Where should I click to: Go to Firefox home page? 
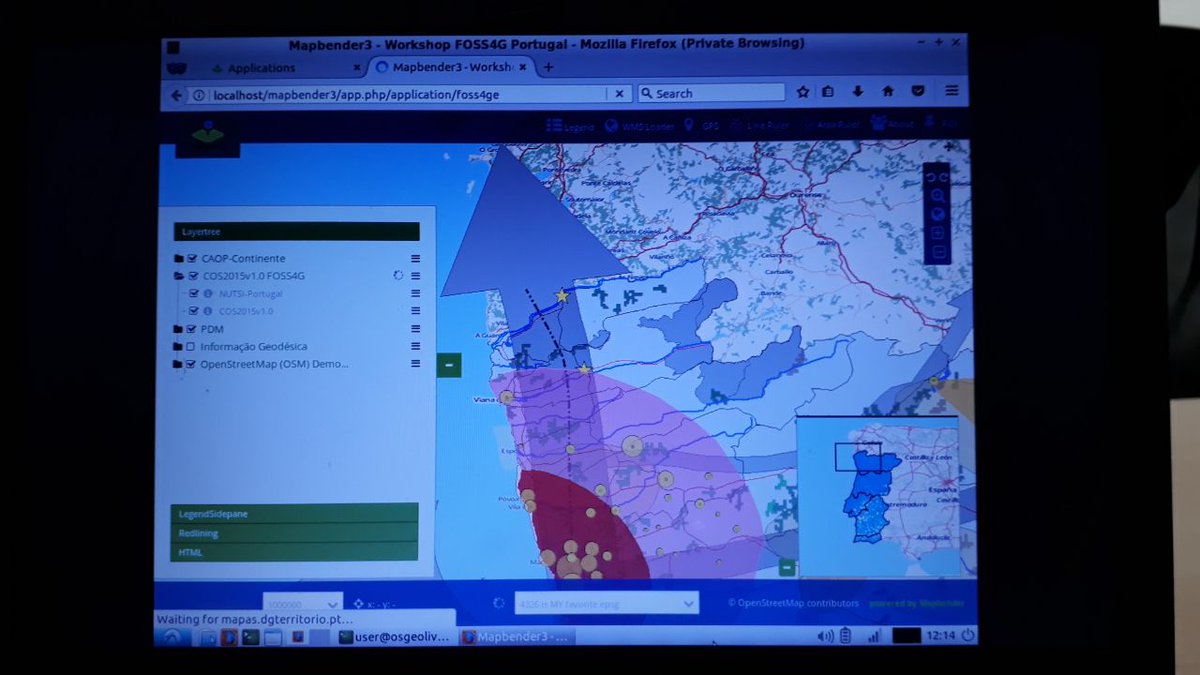click(x=887, y=92)
